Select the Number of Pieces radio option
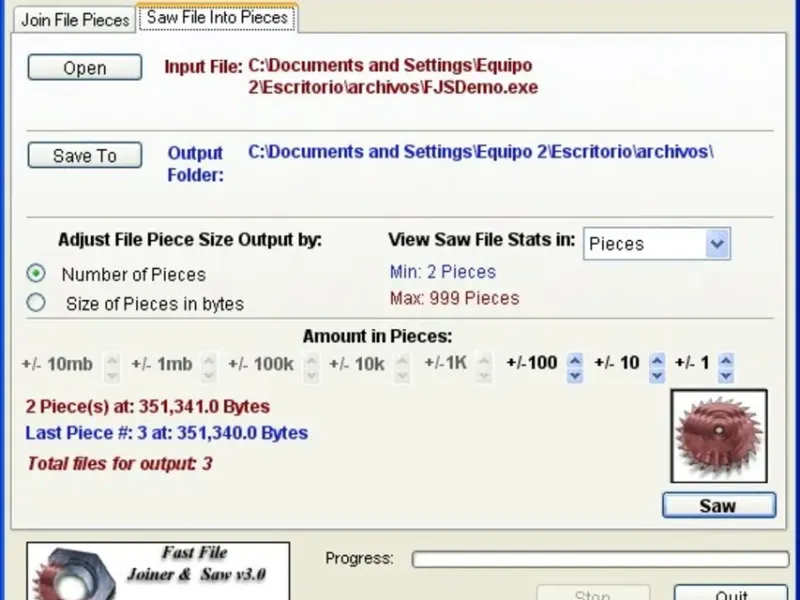The width and height of the screenshot is (800, 600). tap(36, 273)
